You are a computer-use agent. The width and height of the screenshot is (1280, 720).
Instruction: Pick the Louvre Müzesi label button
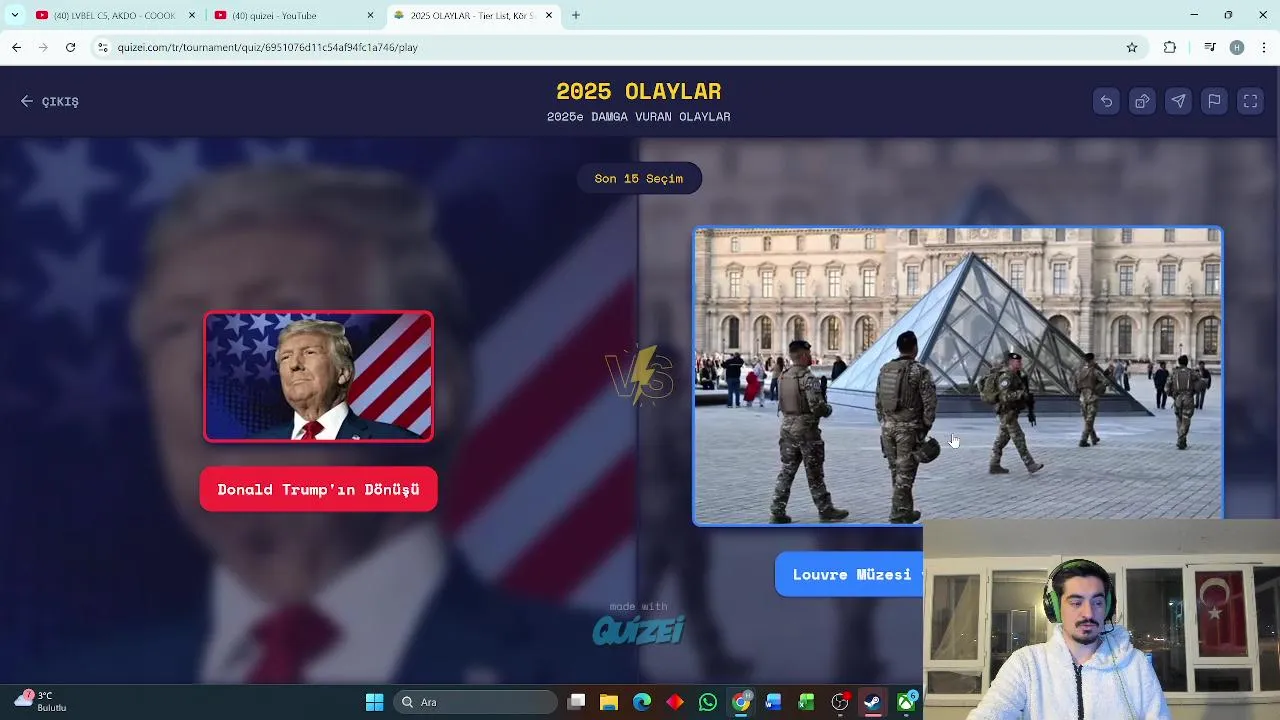pyautogui.click(x=850, y=575)
